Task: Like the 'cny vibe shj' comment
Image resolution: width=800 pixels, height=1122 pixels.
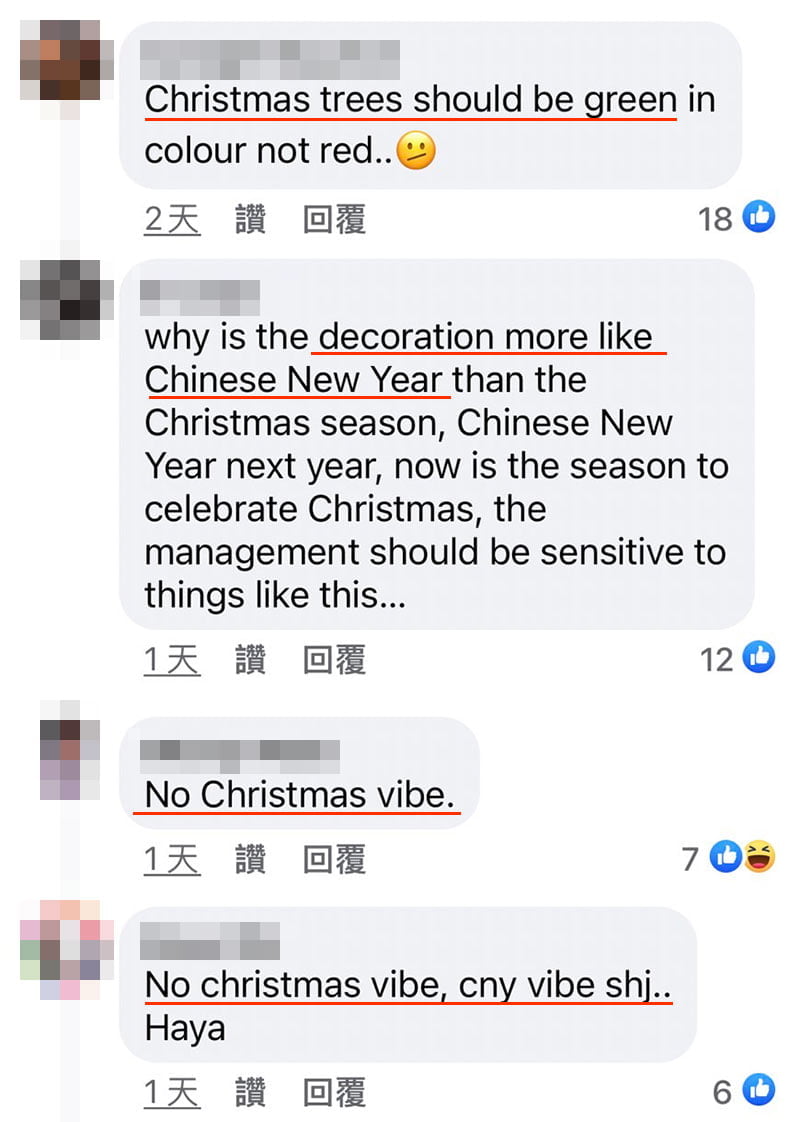Action: coord(250,1093)
